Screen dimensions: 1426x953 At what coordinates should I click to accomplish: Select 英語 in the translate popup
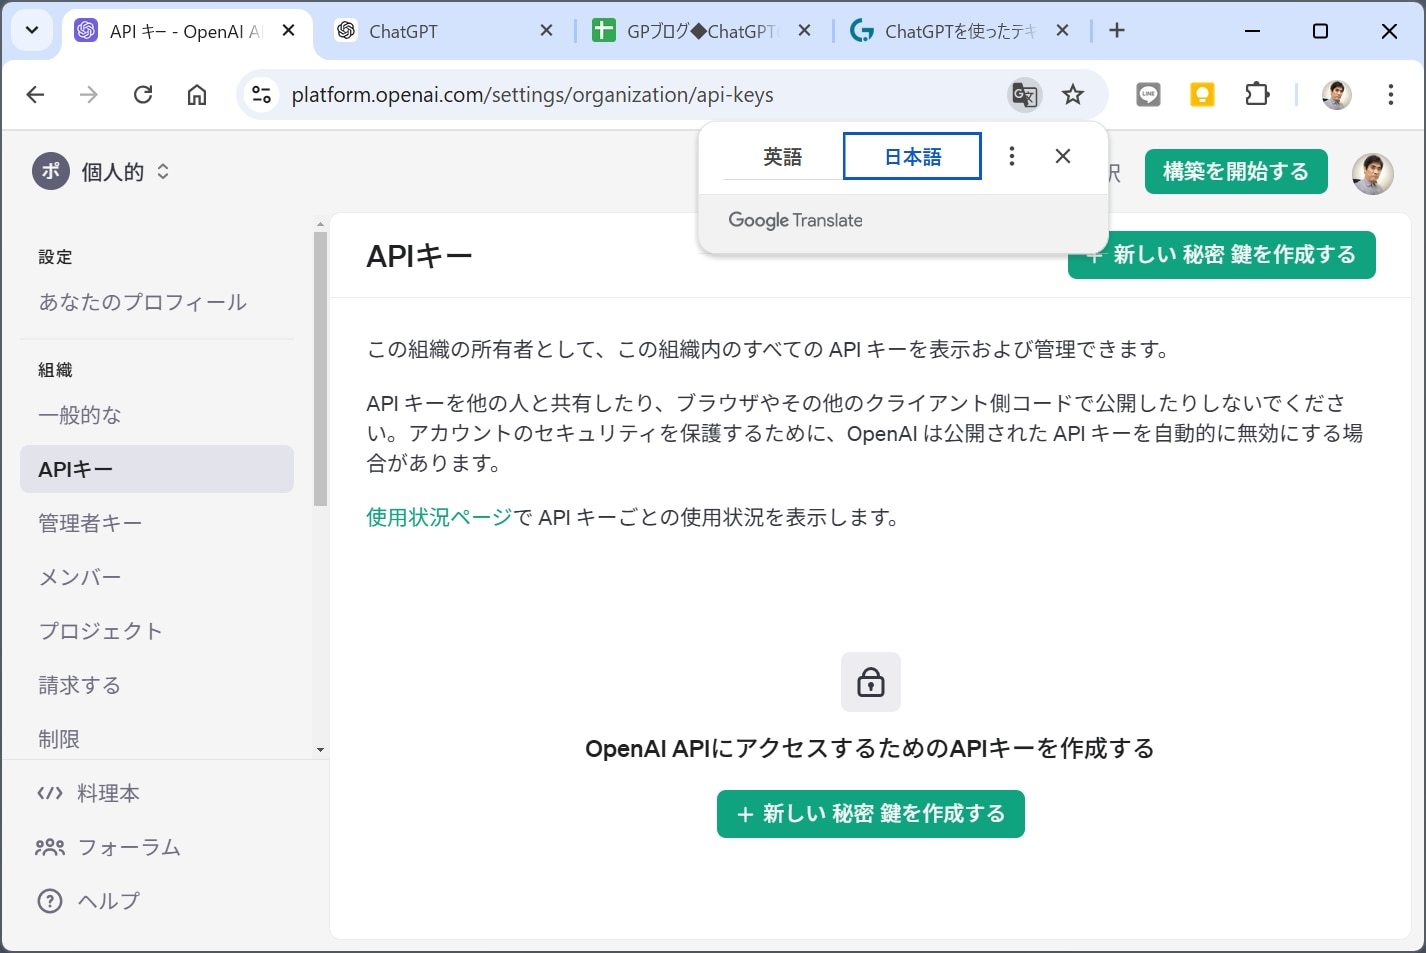pos(783,157)
